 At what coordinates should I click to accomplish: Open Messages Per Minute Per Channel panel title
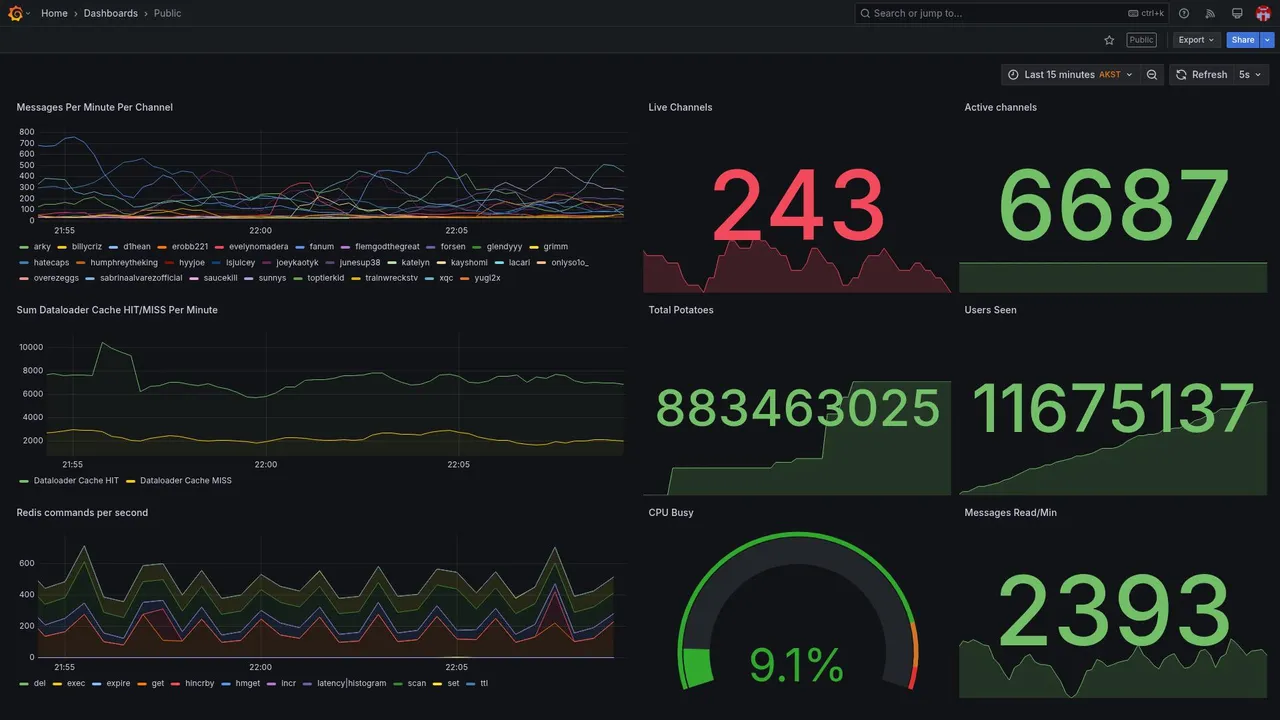(x=95, y=107)
